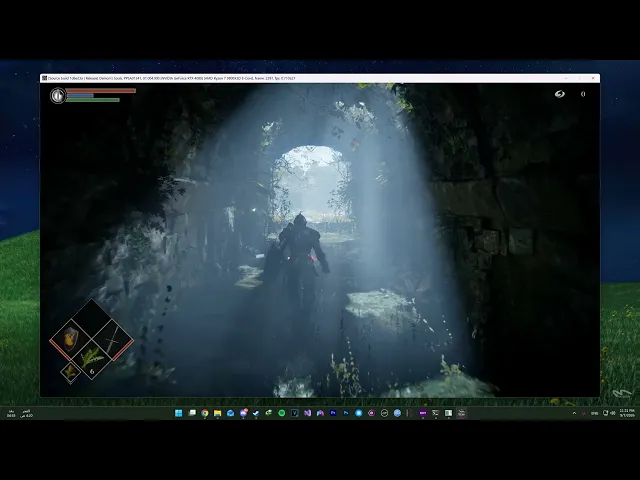Open Photoshop from the taskbar
Image resolution: width=640 pixels, height=480 pixels.
[346, 413]
